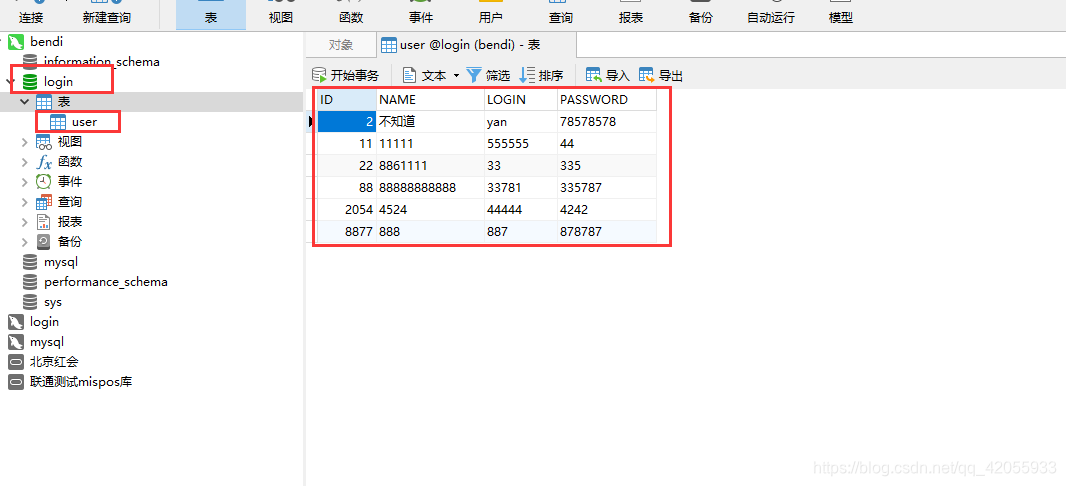This screenshot has width=1066, height=486.
Task: Expand the 视图 views node
Action: coord(24,142)
